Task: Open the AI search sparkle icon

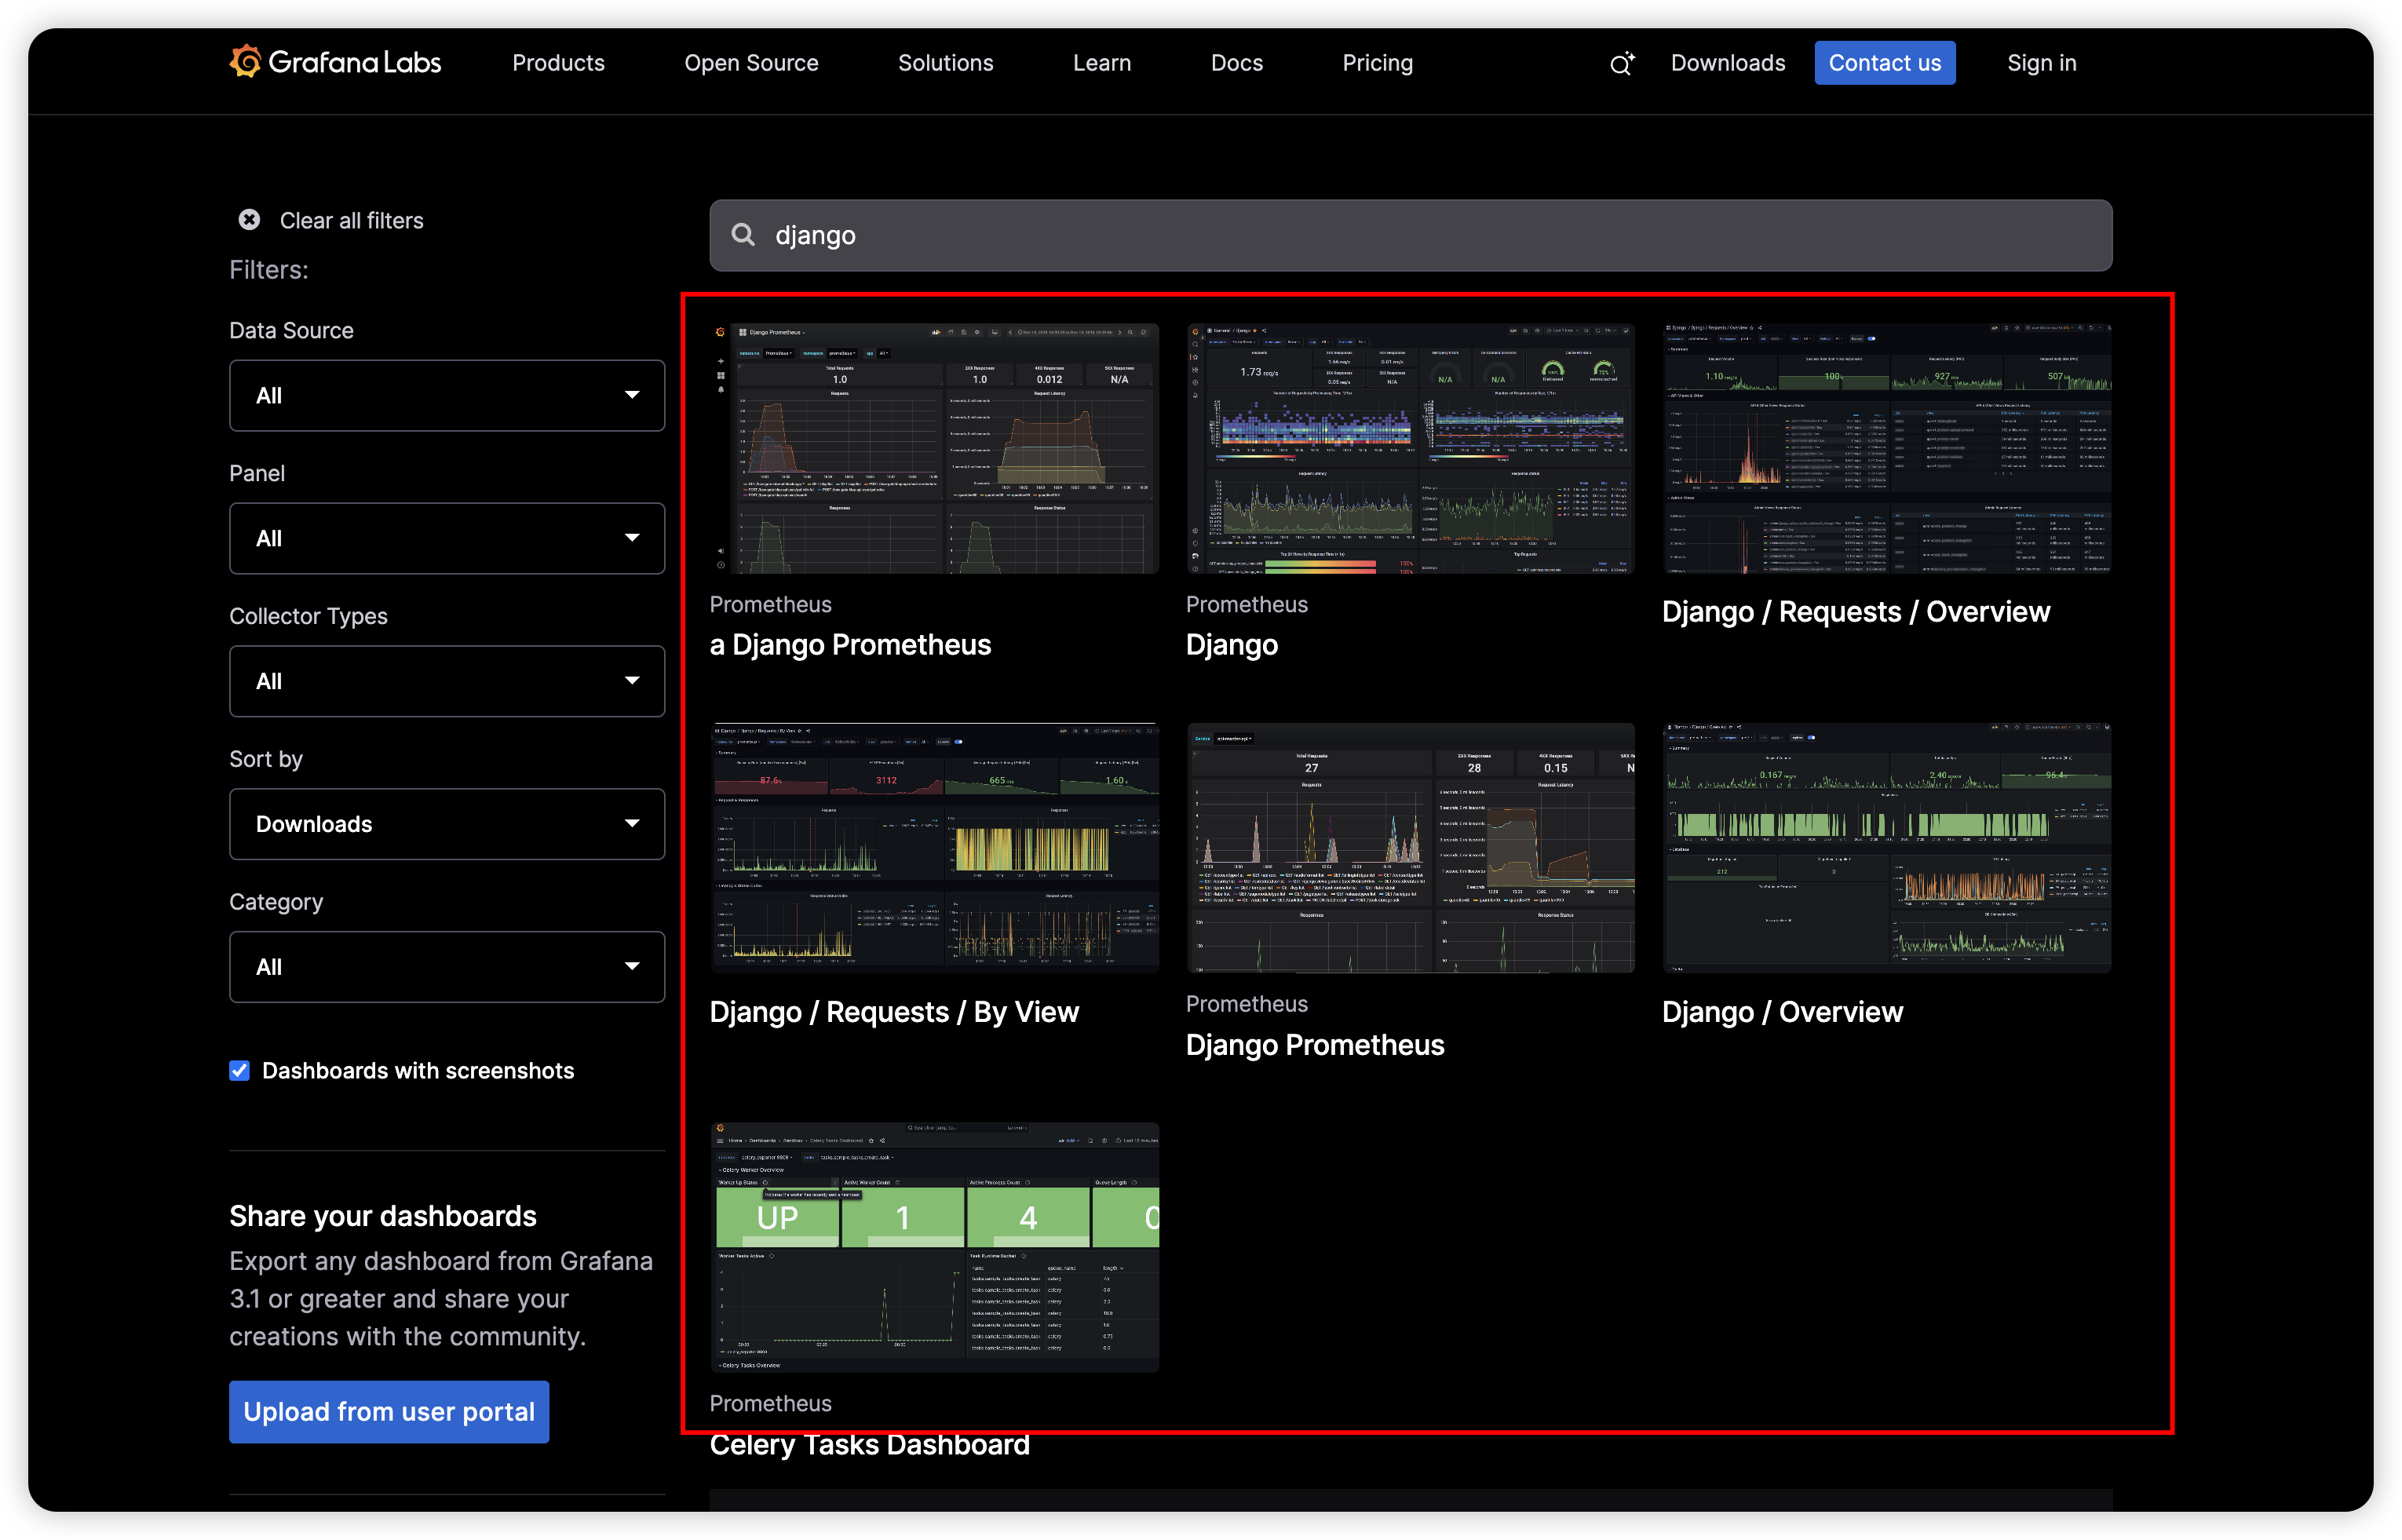Action: (1621, 63)
